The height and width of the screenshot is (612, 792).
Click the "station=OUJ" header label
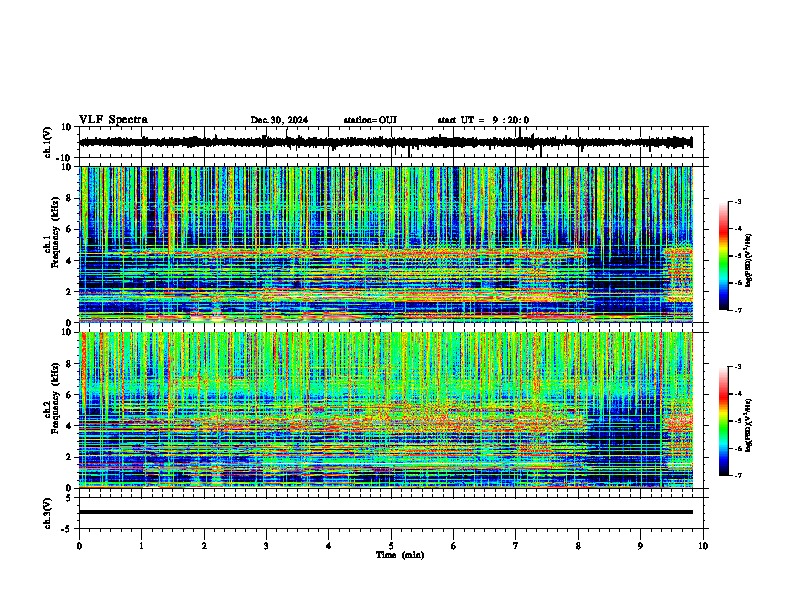coord(370,120)
